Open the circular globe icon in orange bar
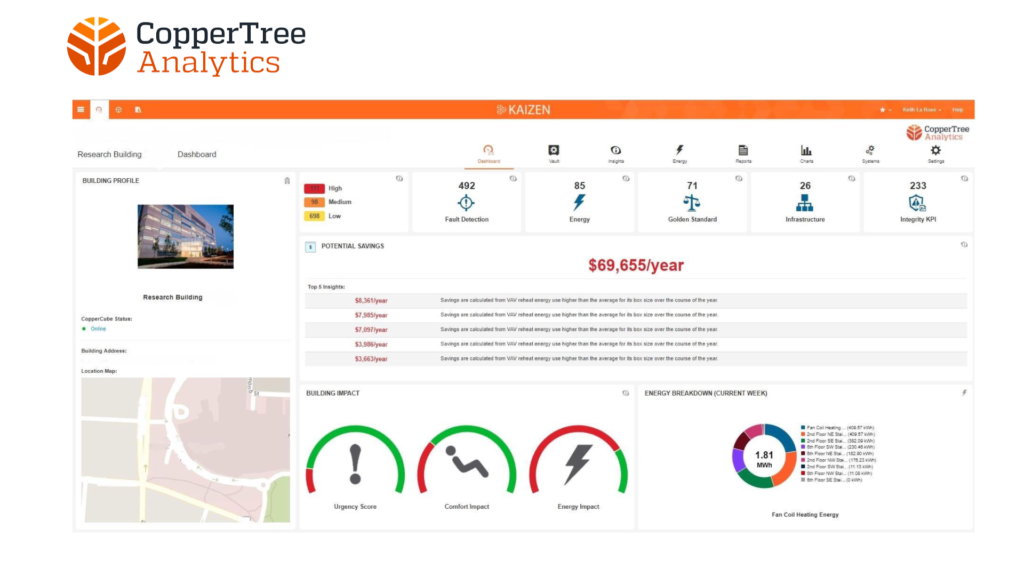This screenshot has height=576, width=1024. (x=118, y=110)
